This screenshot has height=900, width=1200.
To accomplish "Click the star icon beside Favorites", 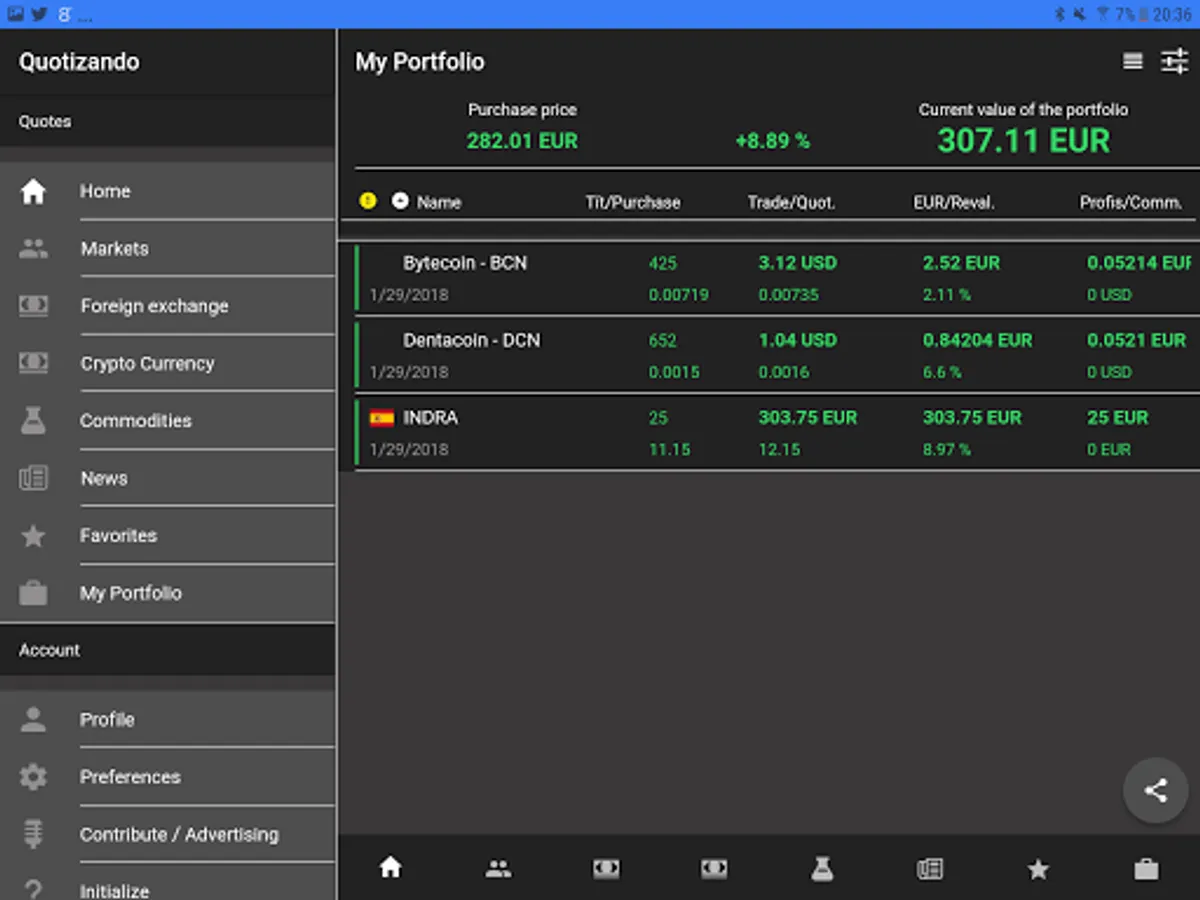I will point(33,536).
